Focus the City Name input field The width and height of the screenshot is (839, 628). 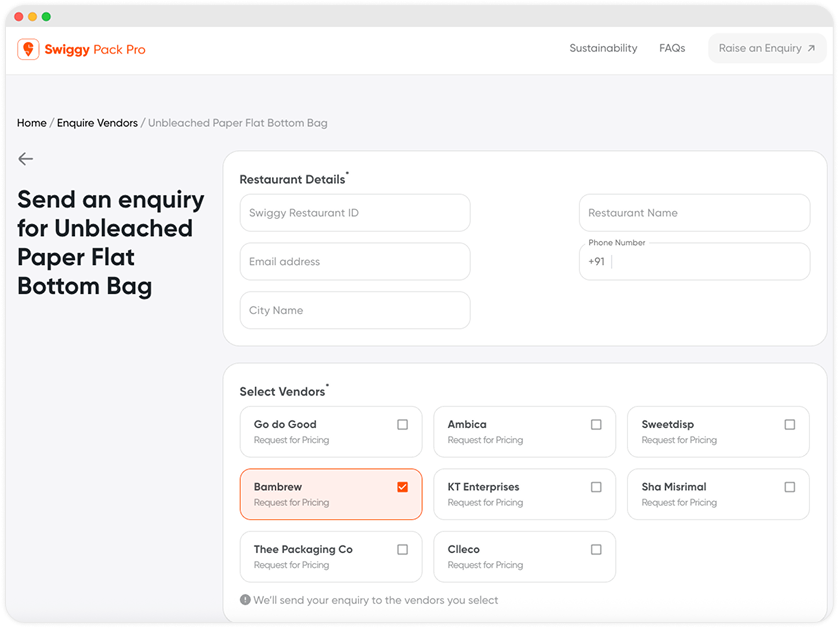pos(355,310)
